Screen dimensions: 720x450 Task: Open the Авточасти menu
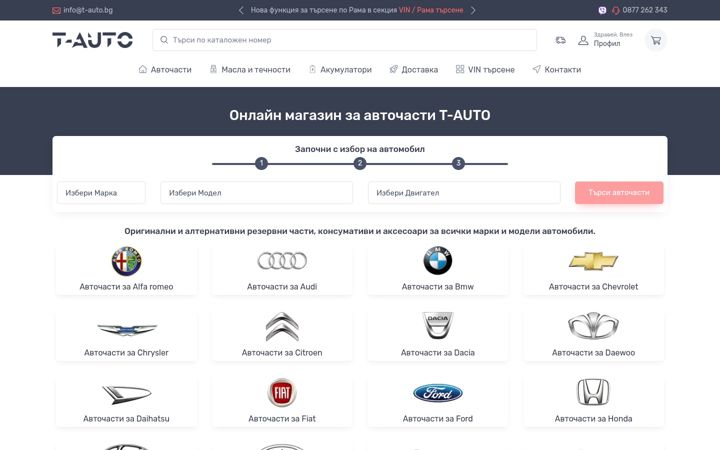pos(171,70)
